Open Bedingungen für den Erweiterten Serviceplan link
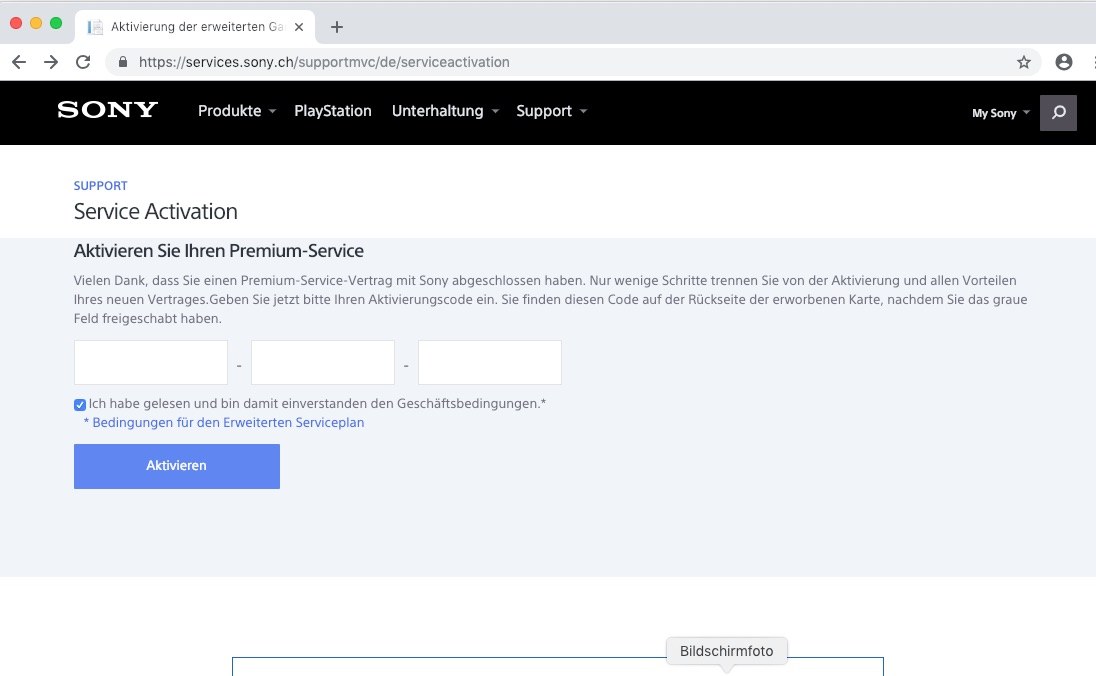This screenshot has height=676, width=1096. click(228, 423)
